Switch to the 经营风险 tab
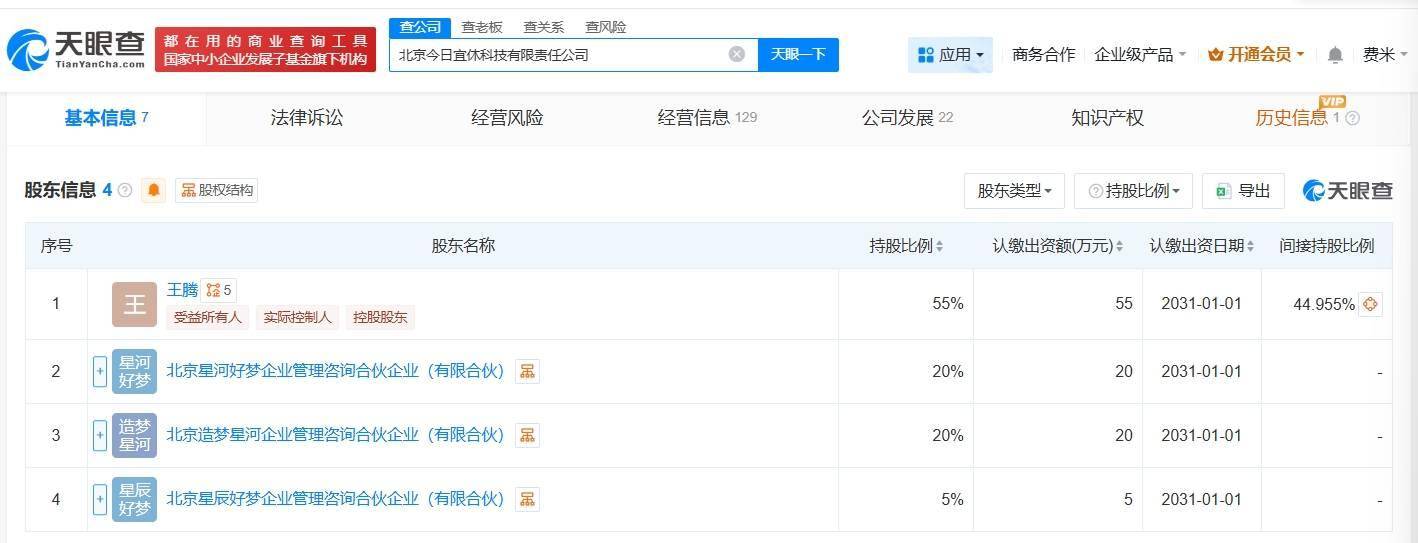1418x543 pixels. 507,118
